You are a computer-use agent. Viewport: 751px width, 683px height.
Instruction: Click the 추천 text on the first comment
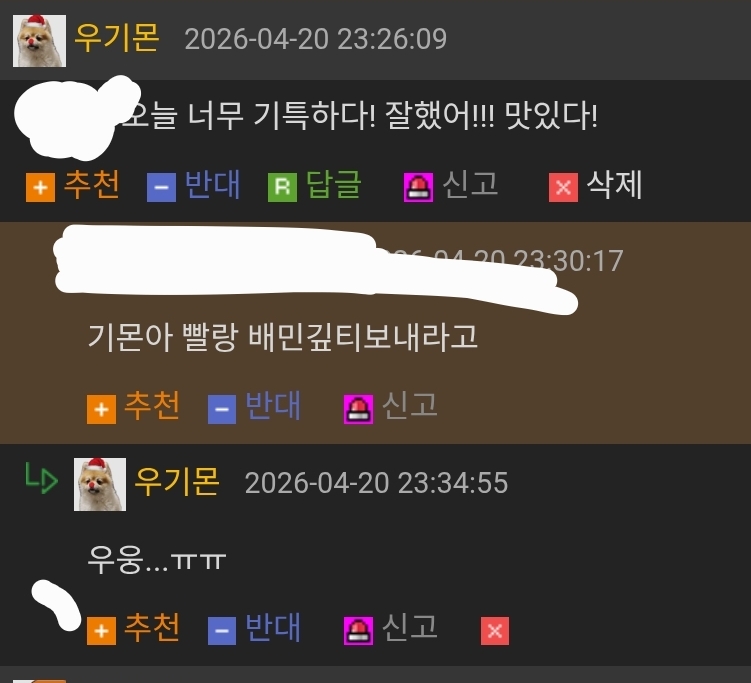pyautogui.click(x=91, y=185)
